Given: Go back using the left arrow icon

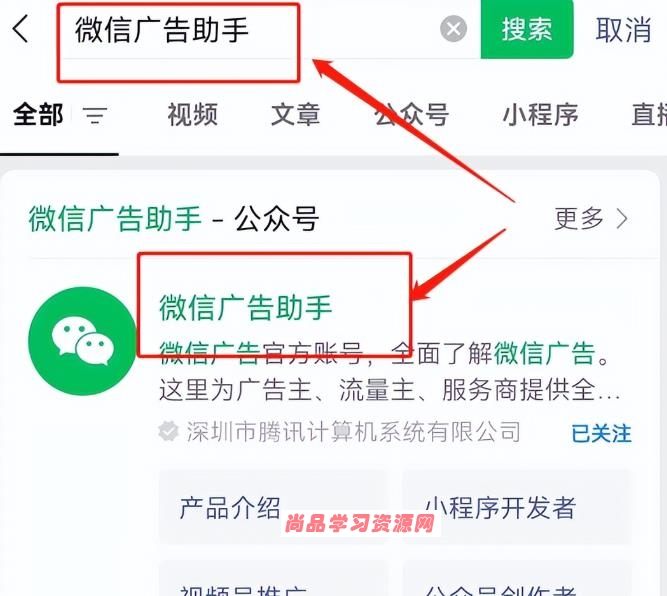Looking at the screenshot, I should point(20,29).
